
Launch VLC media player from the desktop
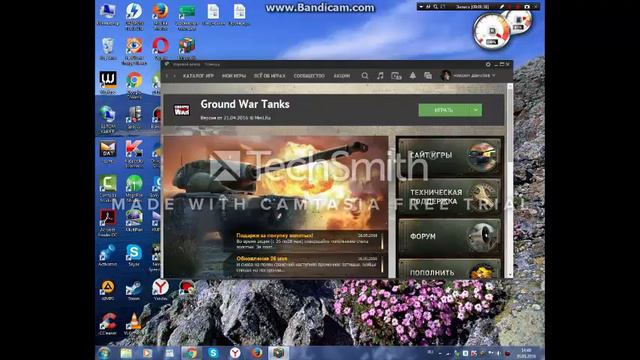point(134,323)
